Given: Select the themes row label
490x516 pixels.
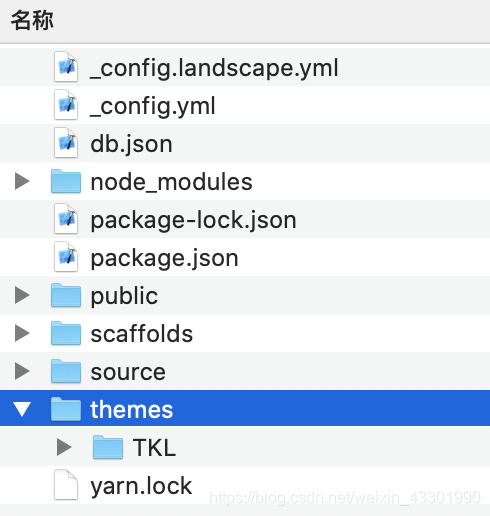Looking at the screenshot, I should tap(132, 409).
